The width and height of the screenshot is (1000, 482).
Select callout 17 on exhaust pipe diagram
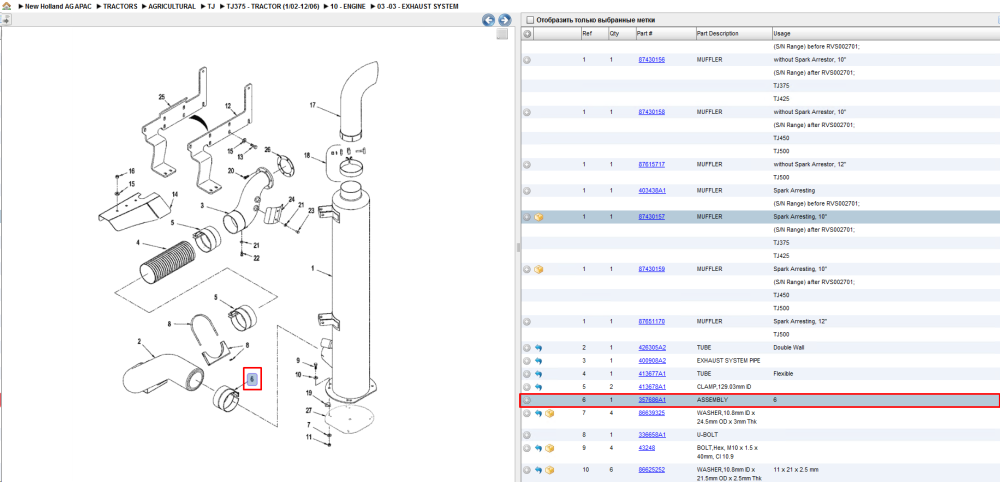(x=312, y=105)
